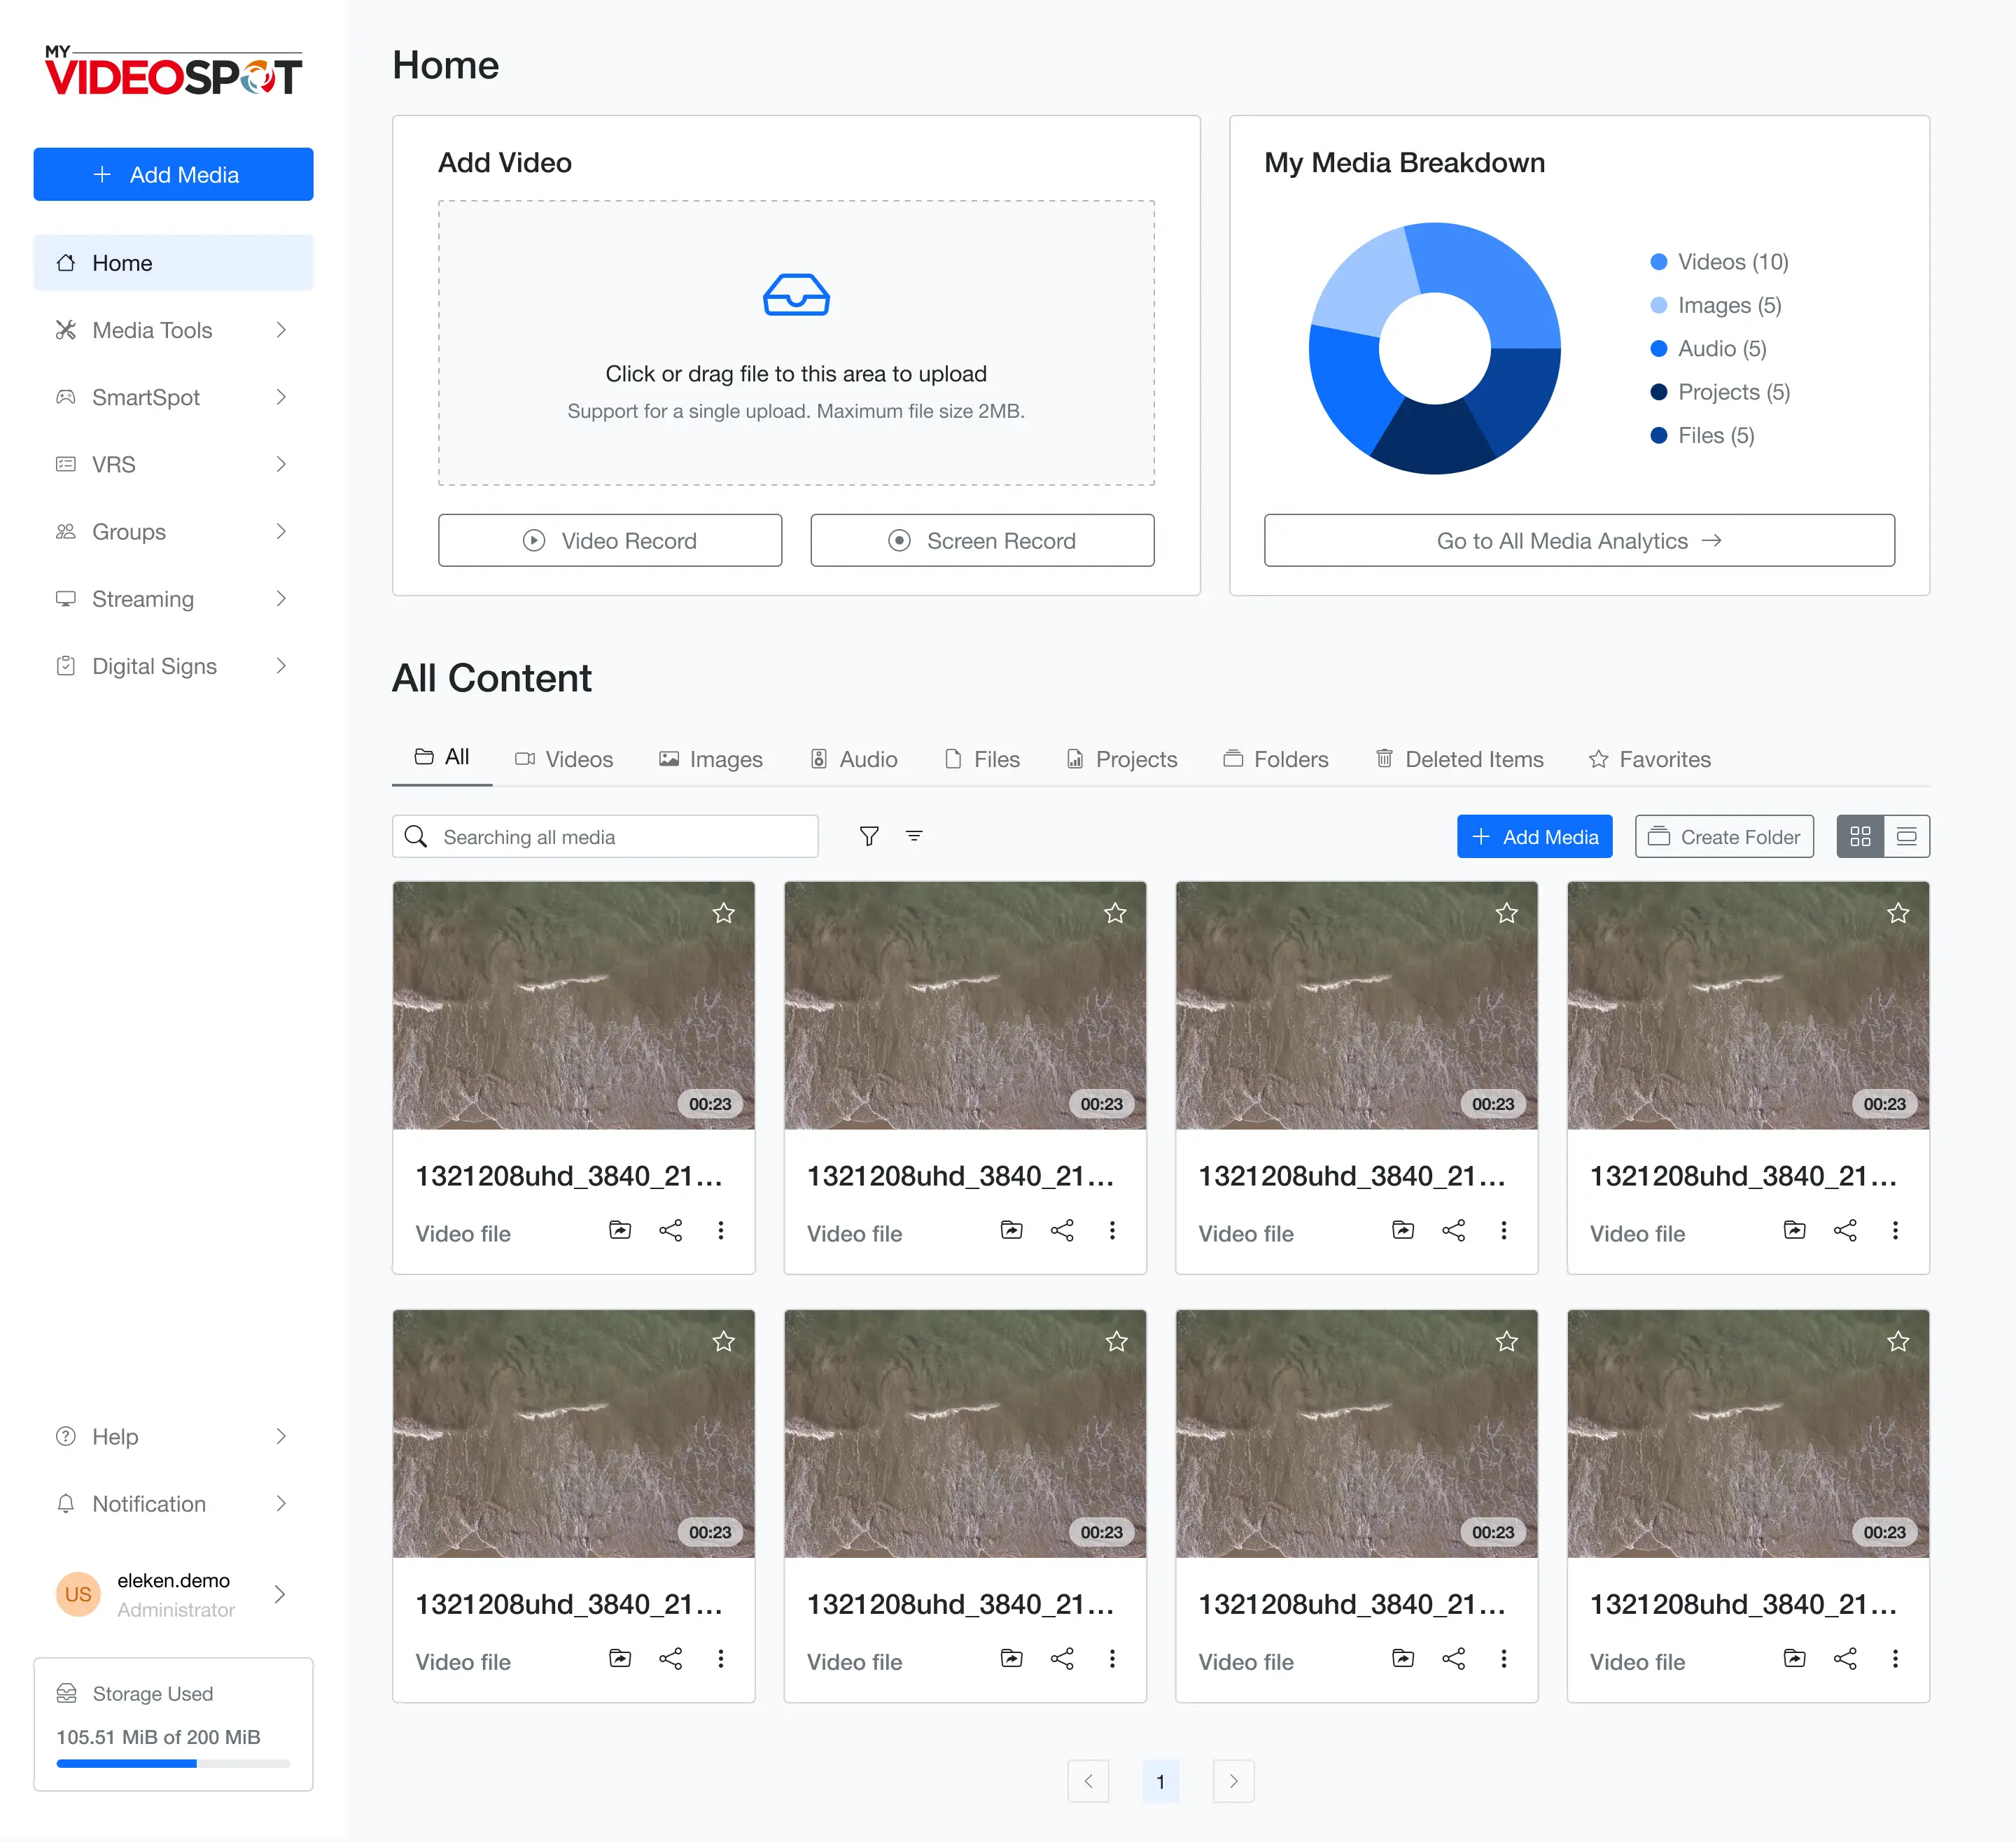Switch to list view layout
The width and height of the screenshot is (2016, 1842).
pyautogui.click(x=1907, y=836)
